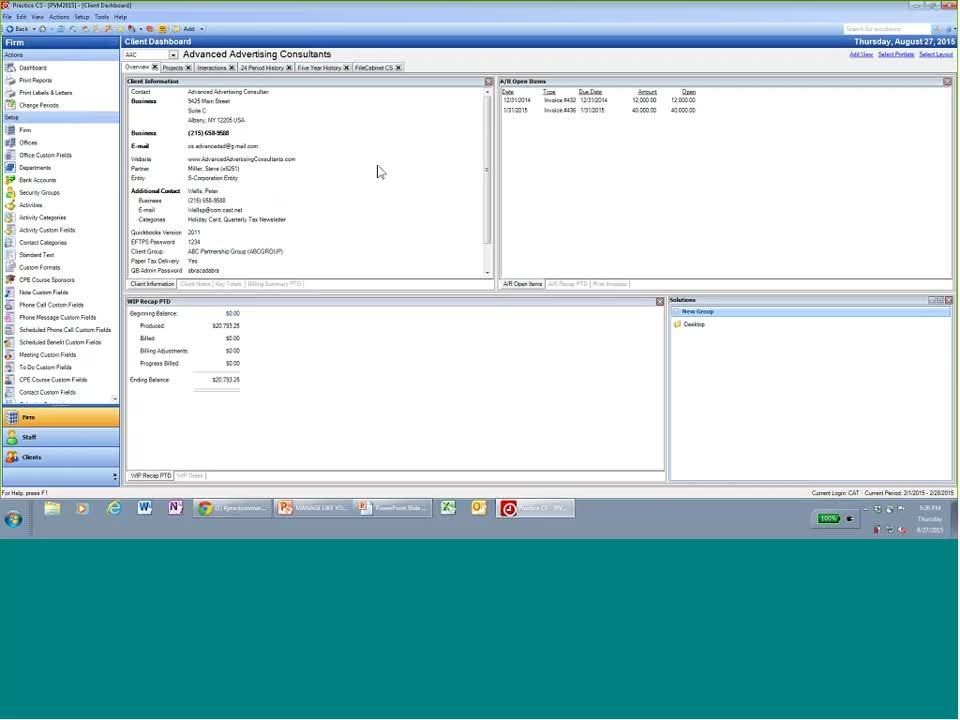Select the Departments setup item

[x=34, y=168]
